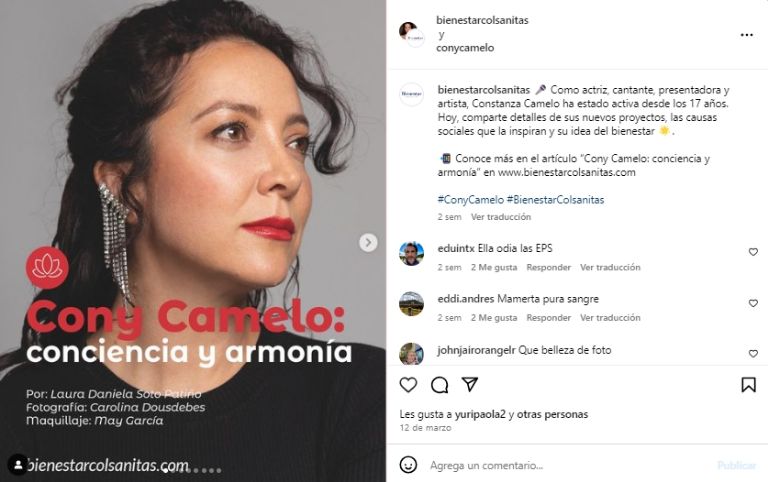Open the three-dot more options menu
The height and width of the screenshot is (482, 768).
[746, 35]
